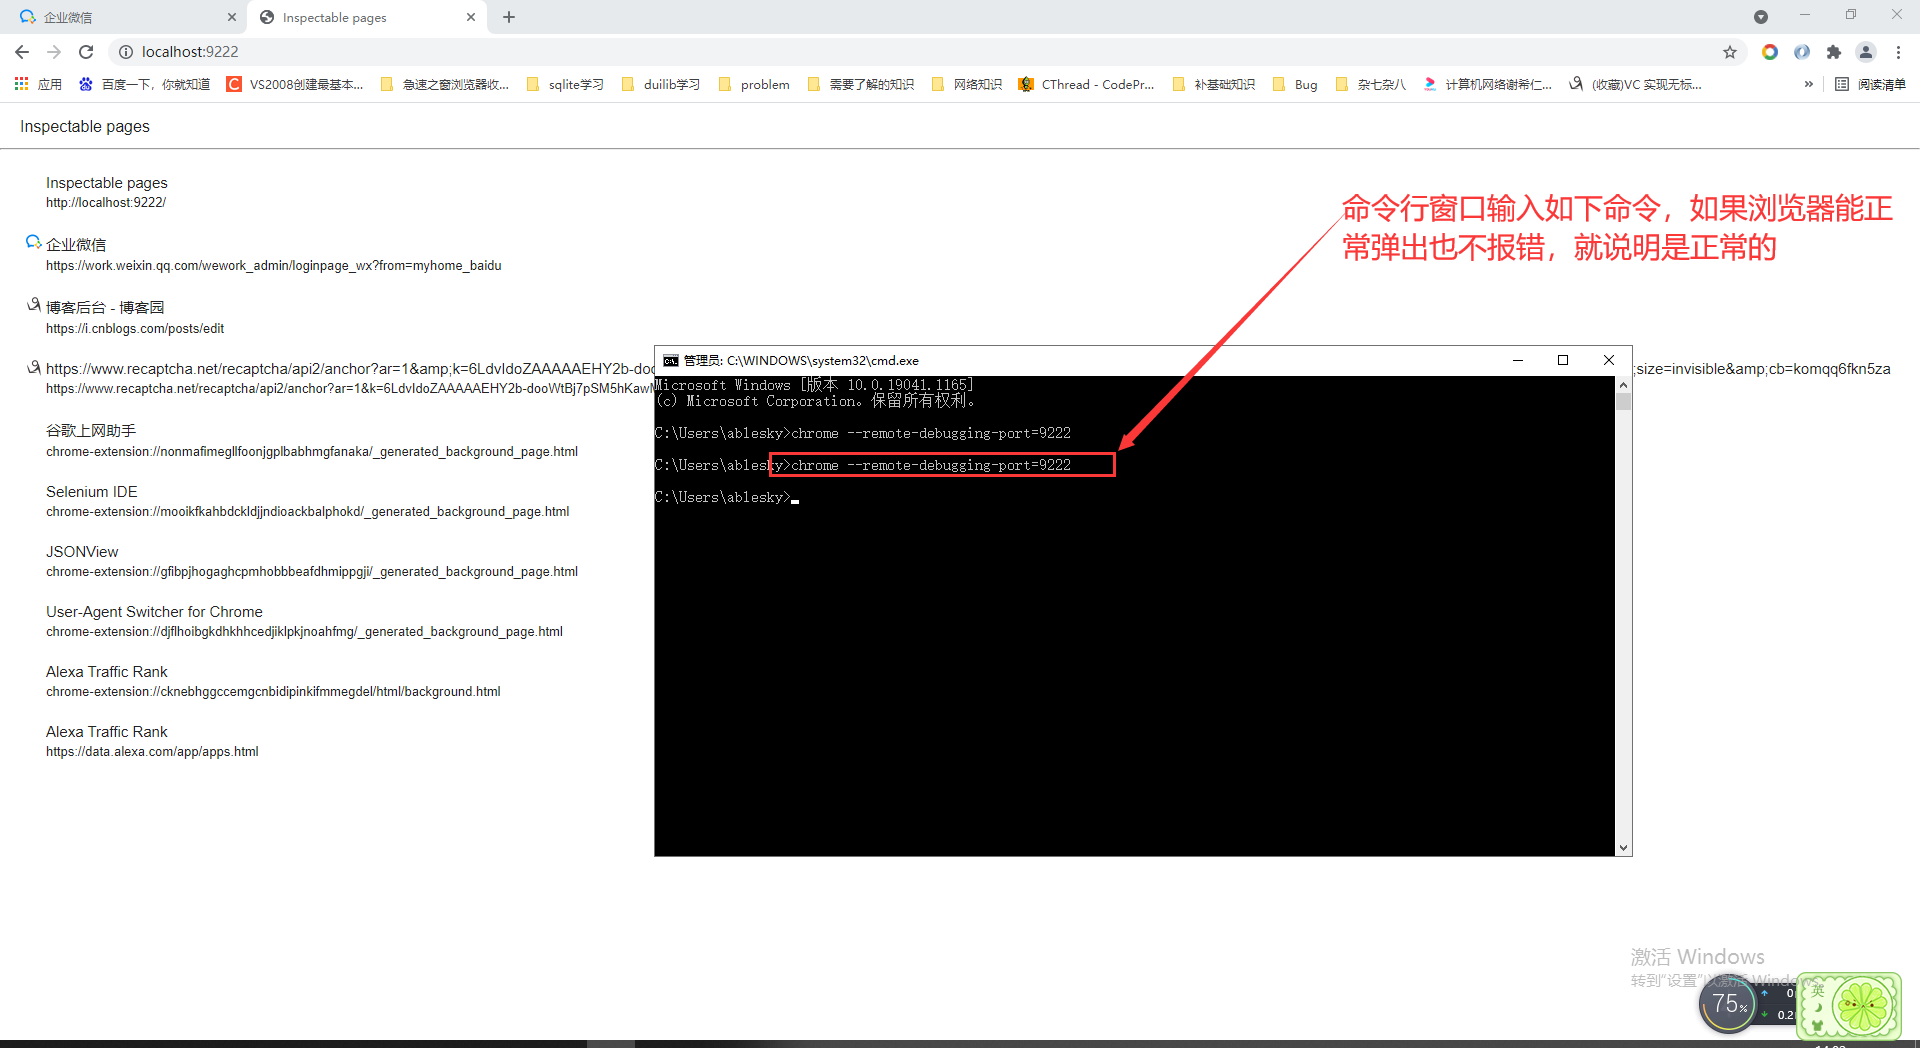Screen dimensions: 1920x1048
Task: Open the CThread - CodeProject bookmark
Action: tap(1086, 84)
